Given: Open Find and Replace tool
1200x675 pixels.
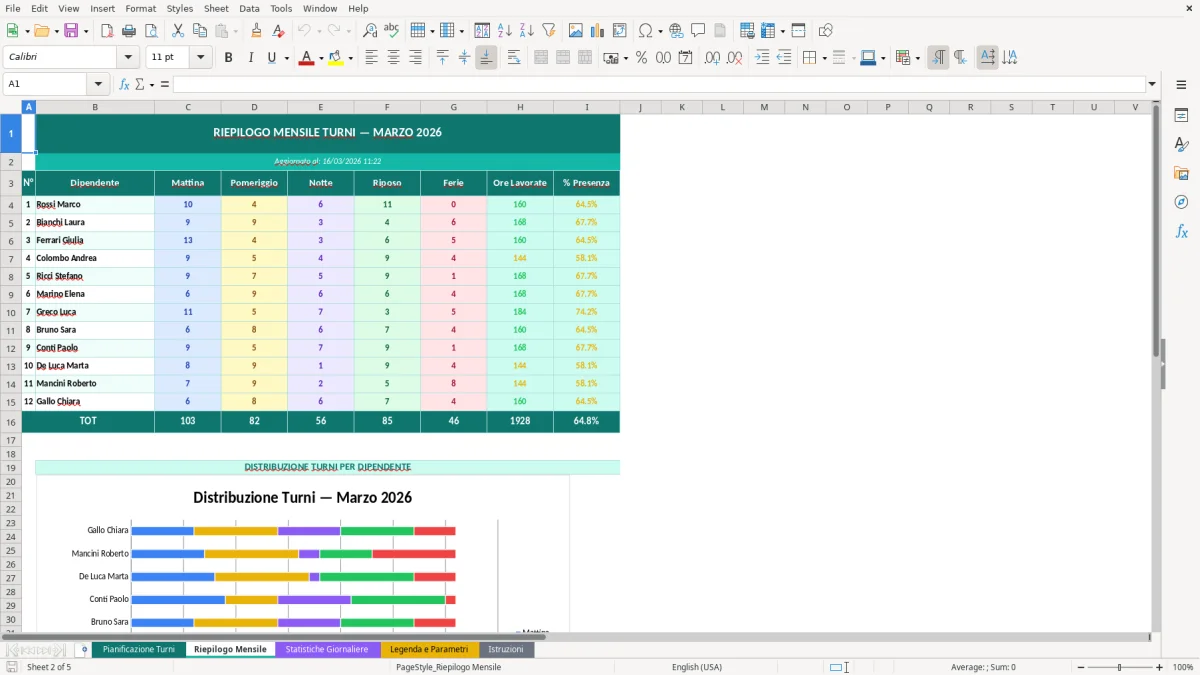Looking at the screenshot, I should 370,31.
